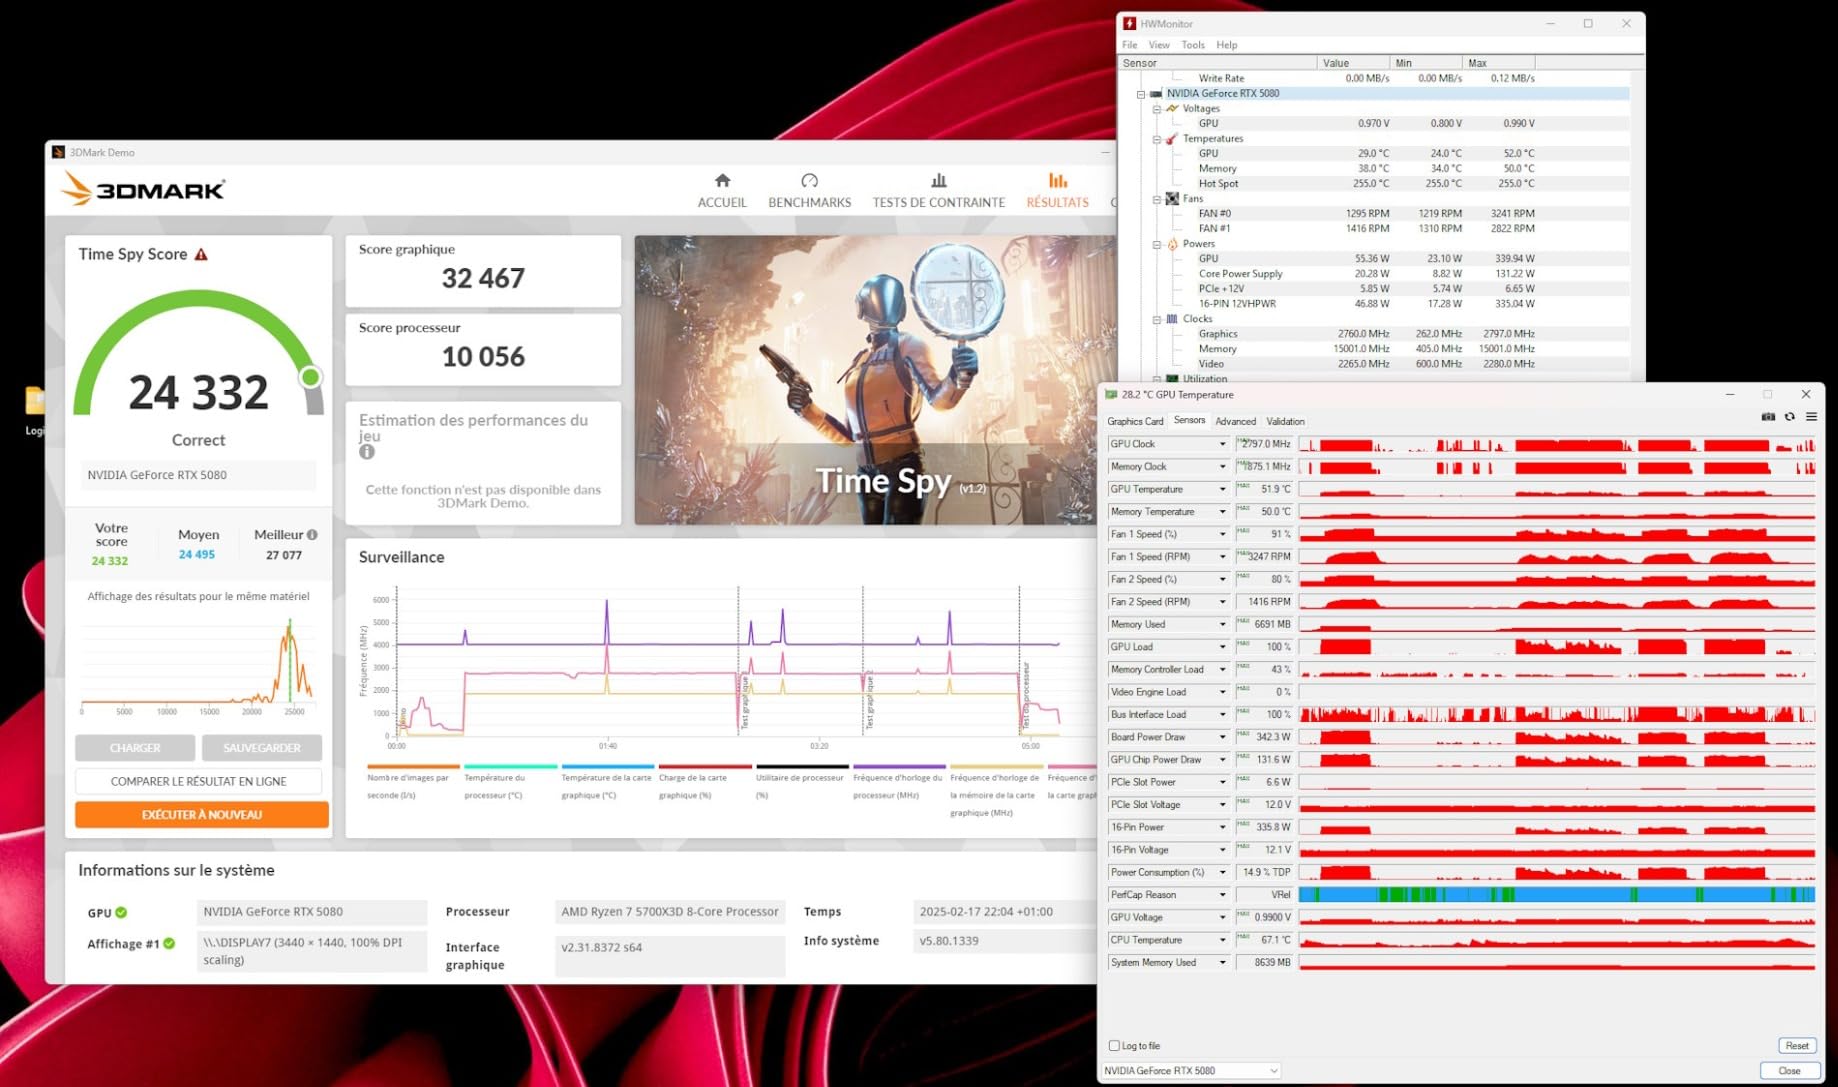
Task: Click the Sauvegarder button in 3DMark
Action: tap(262, 748)
